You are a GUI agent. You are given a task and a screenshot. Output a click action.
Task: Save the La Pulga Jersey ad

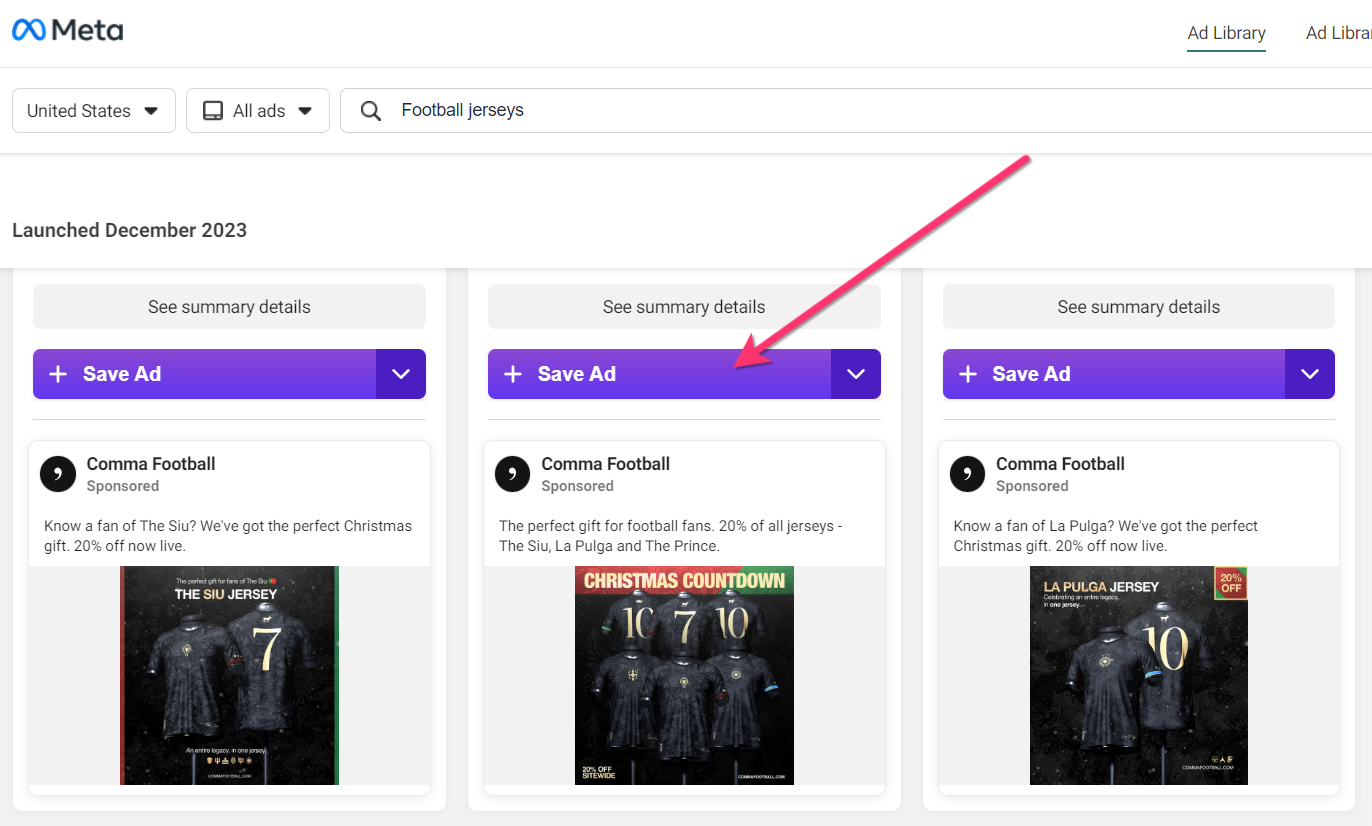(x=1114, y=374)
